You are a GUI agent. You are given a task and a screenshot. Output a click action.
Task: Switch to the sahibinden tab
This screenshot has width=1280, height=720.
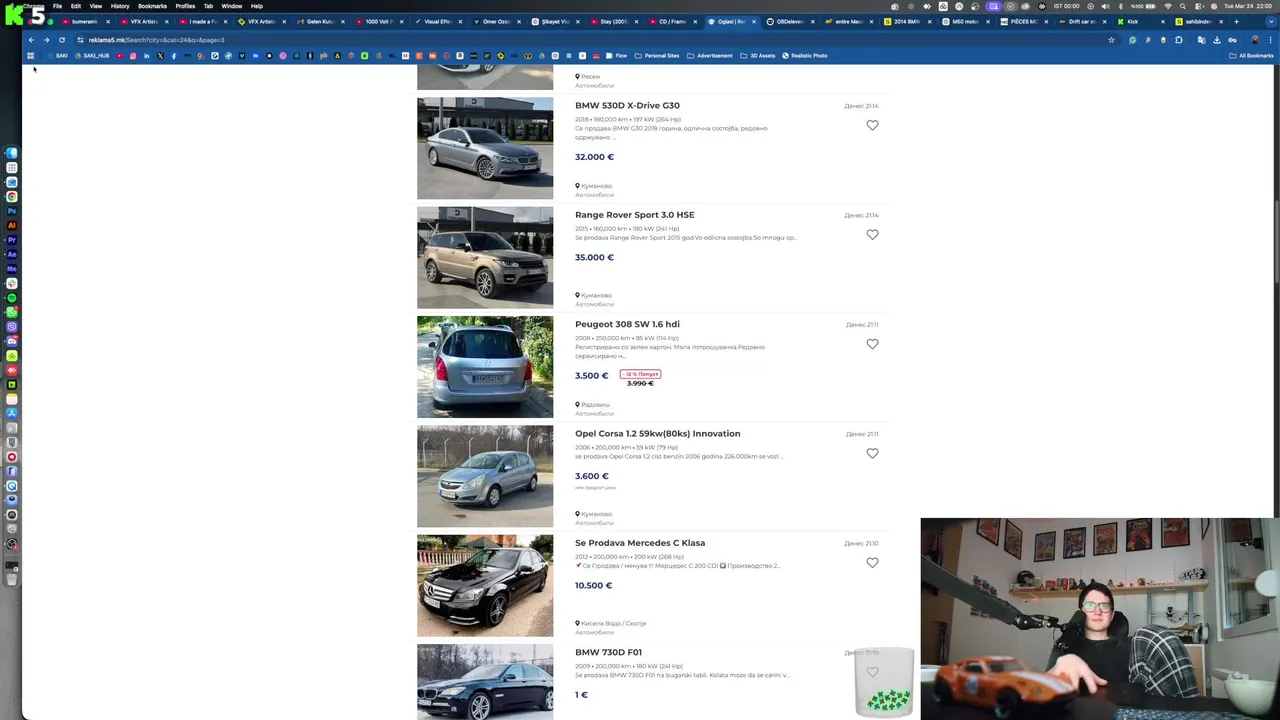pos(1201,21)
